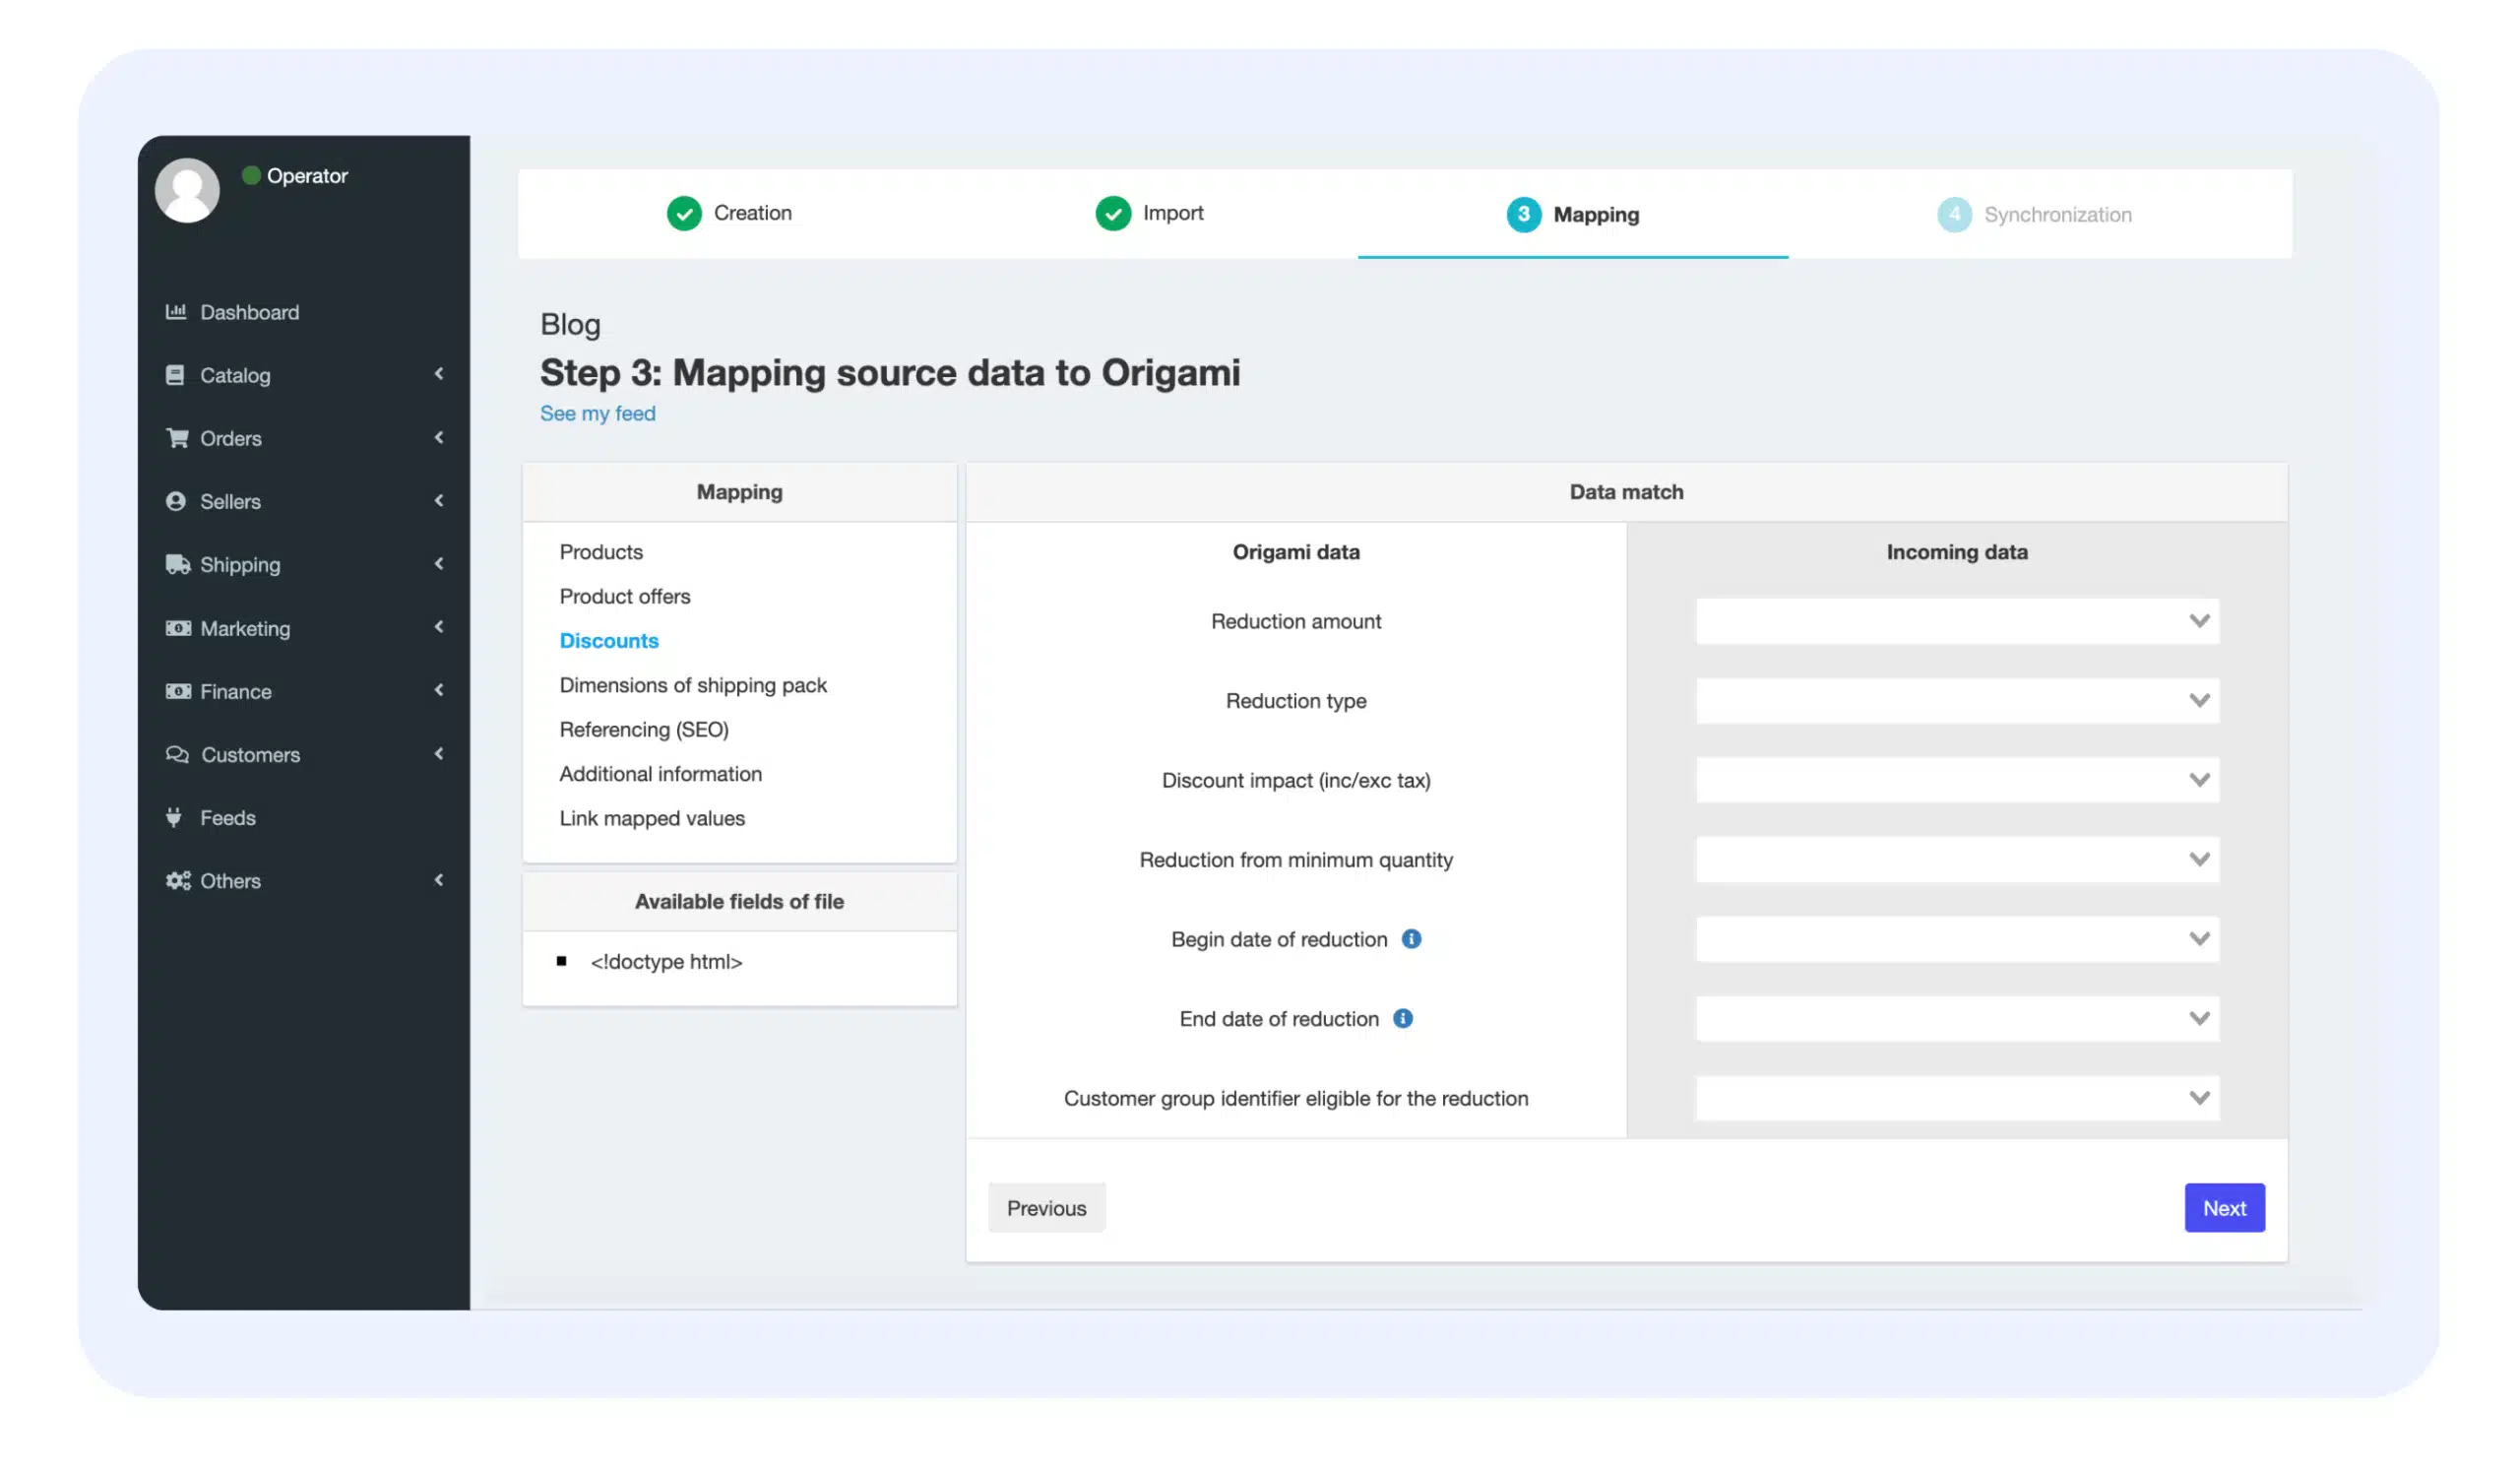Select Product offers in the Mapping list

[x=625, y=595]
